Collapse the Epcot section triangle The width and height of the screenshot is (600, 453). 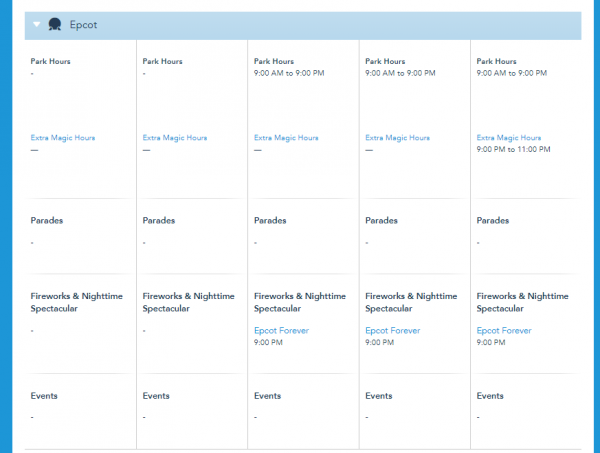[x=37, y=24]
